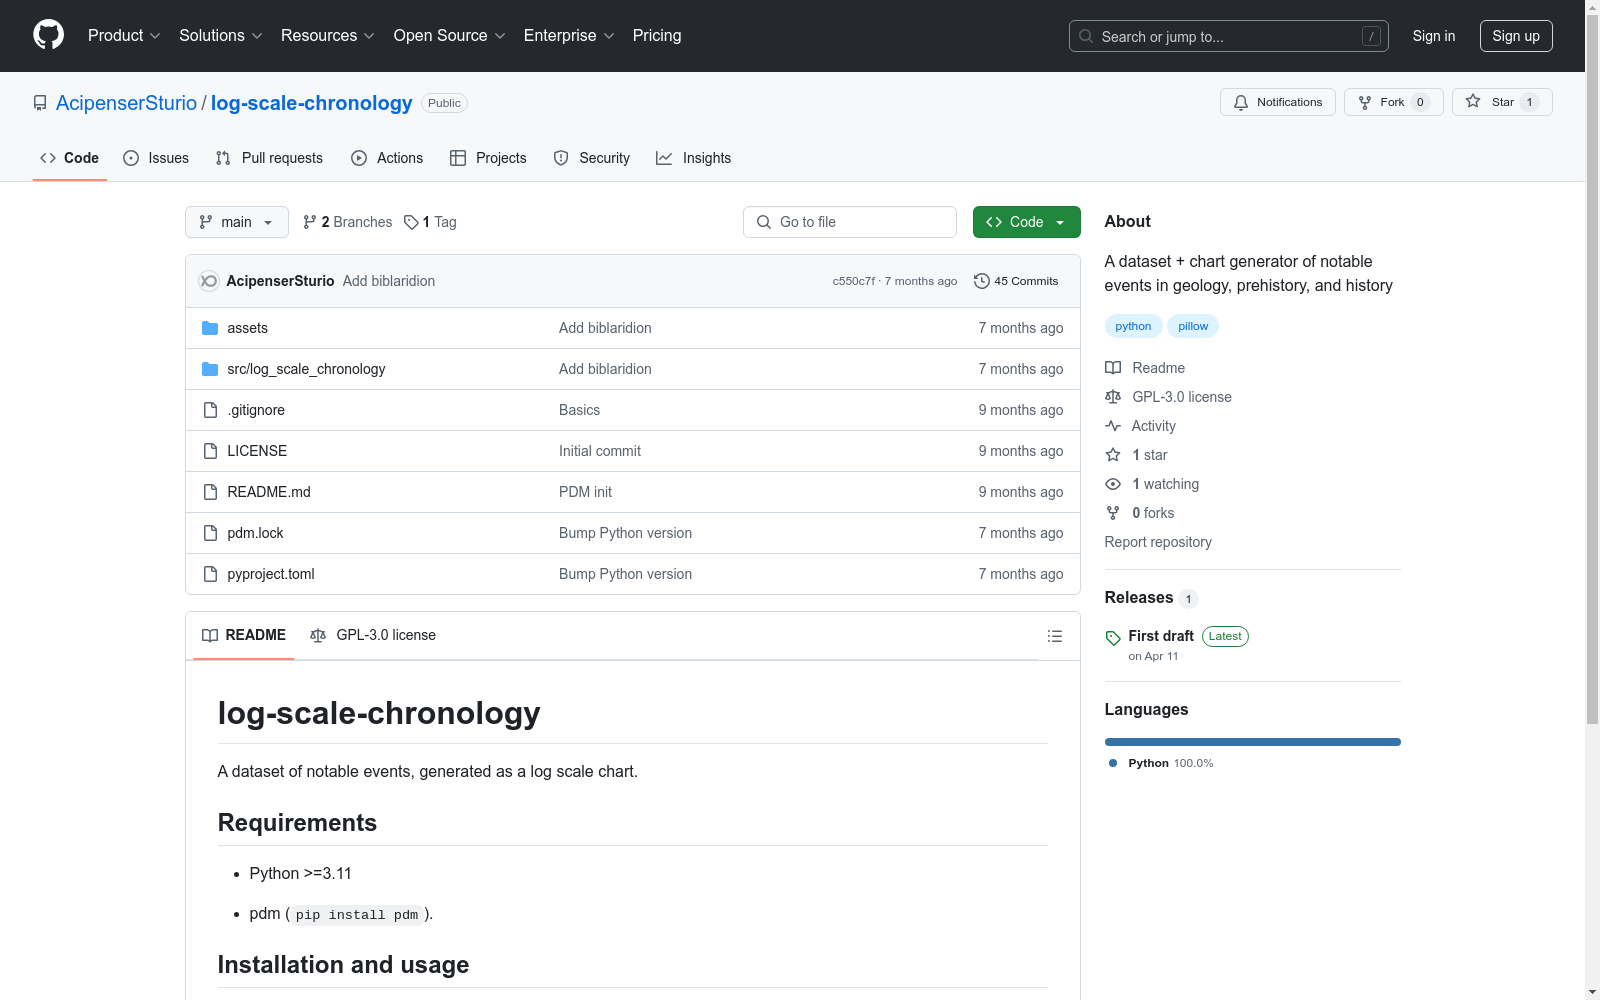The image size is (1600, 1000).
Task: Click the Python language bar
Action: coord(1253,742)
